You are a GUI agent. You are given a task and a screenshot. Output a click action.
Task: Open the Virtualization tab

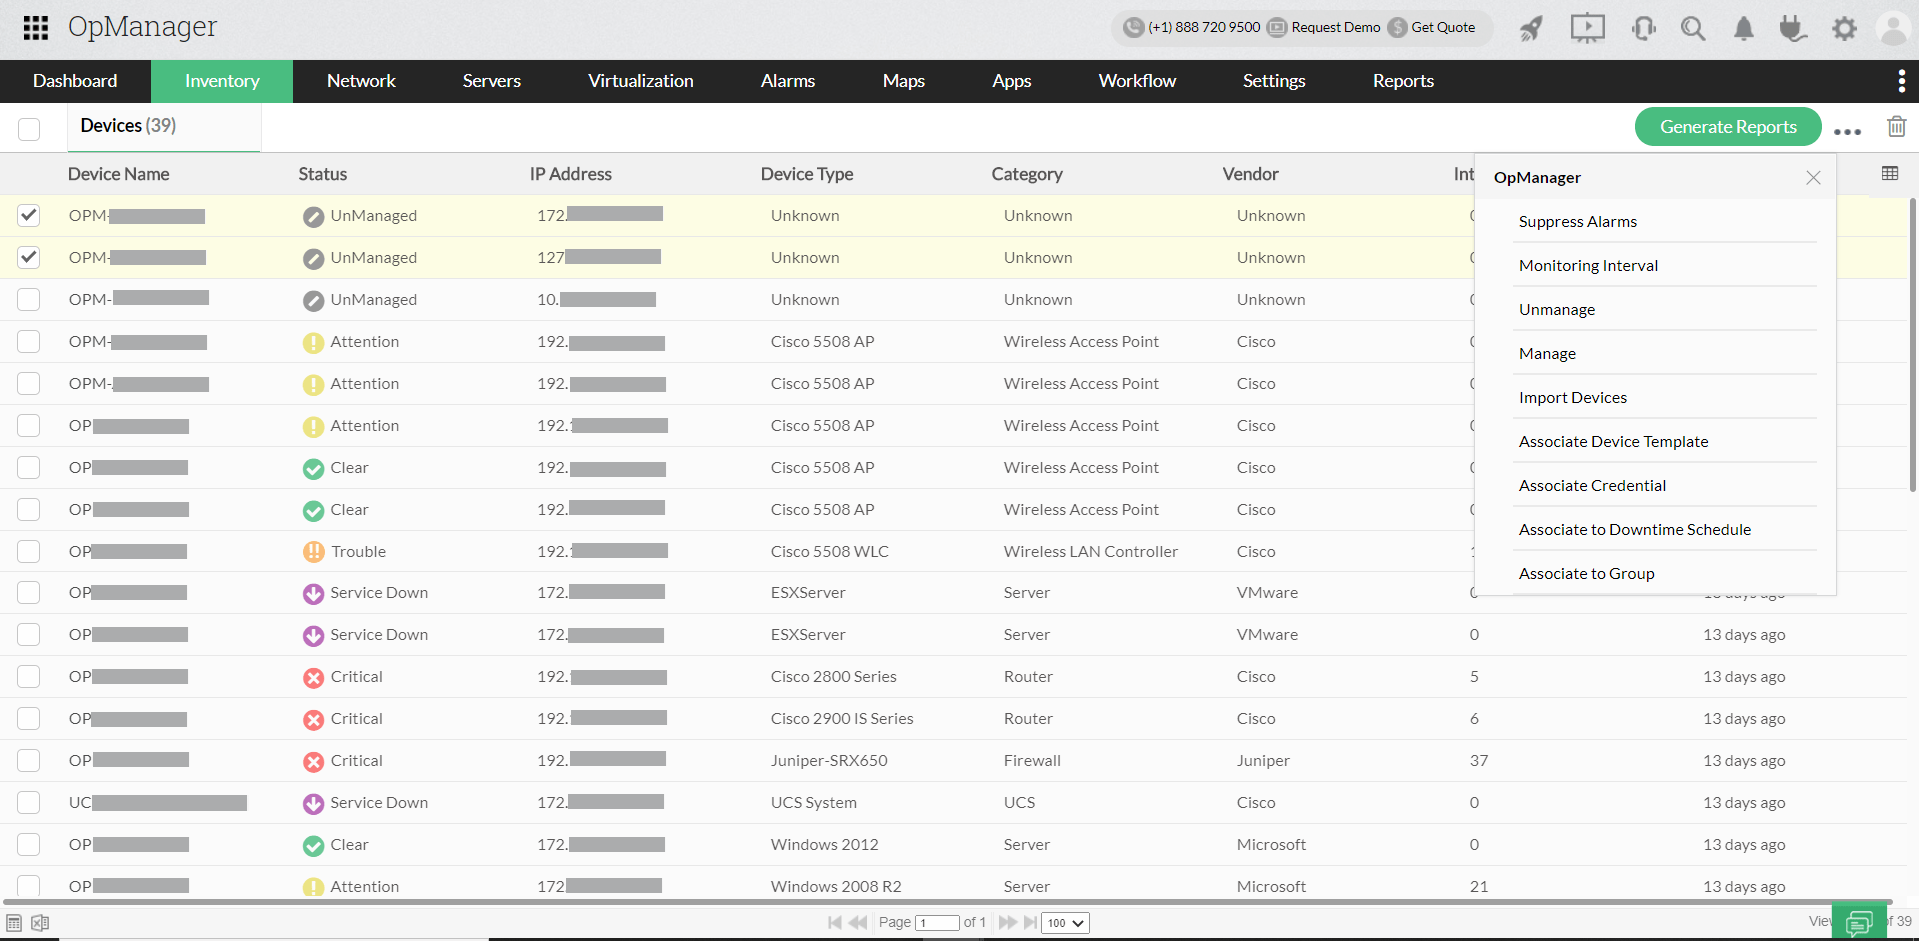641,81
